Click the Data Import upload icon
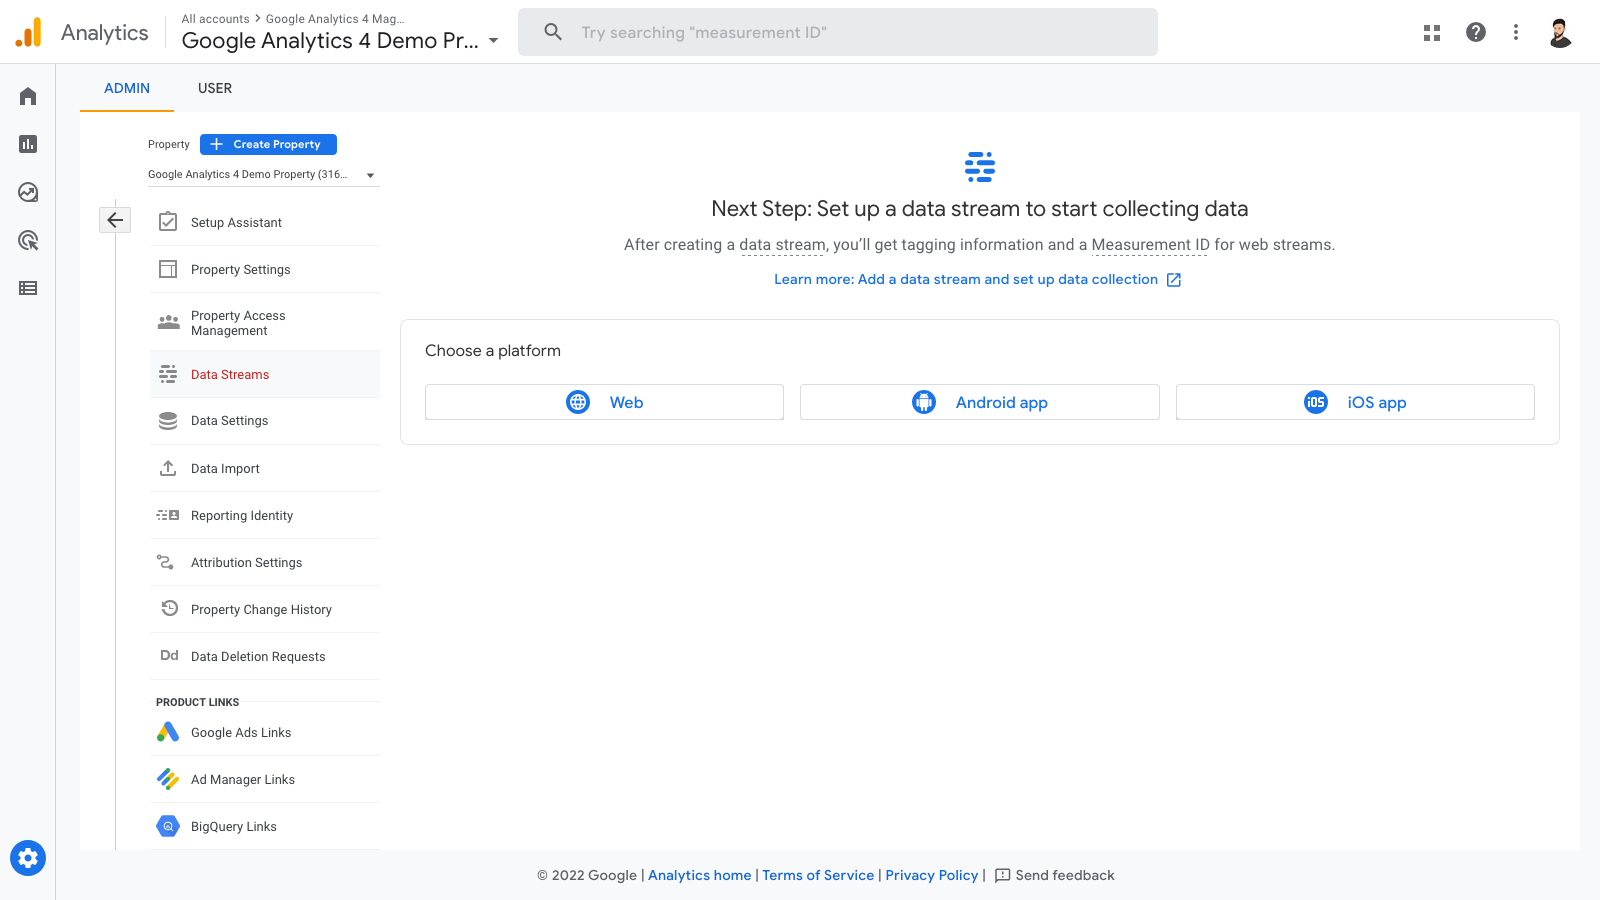Screen dimensions: 1600x900 click(x=168, y=468)
